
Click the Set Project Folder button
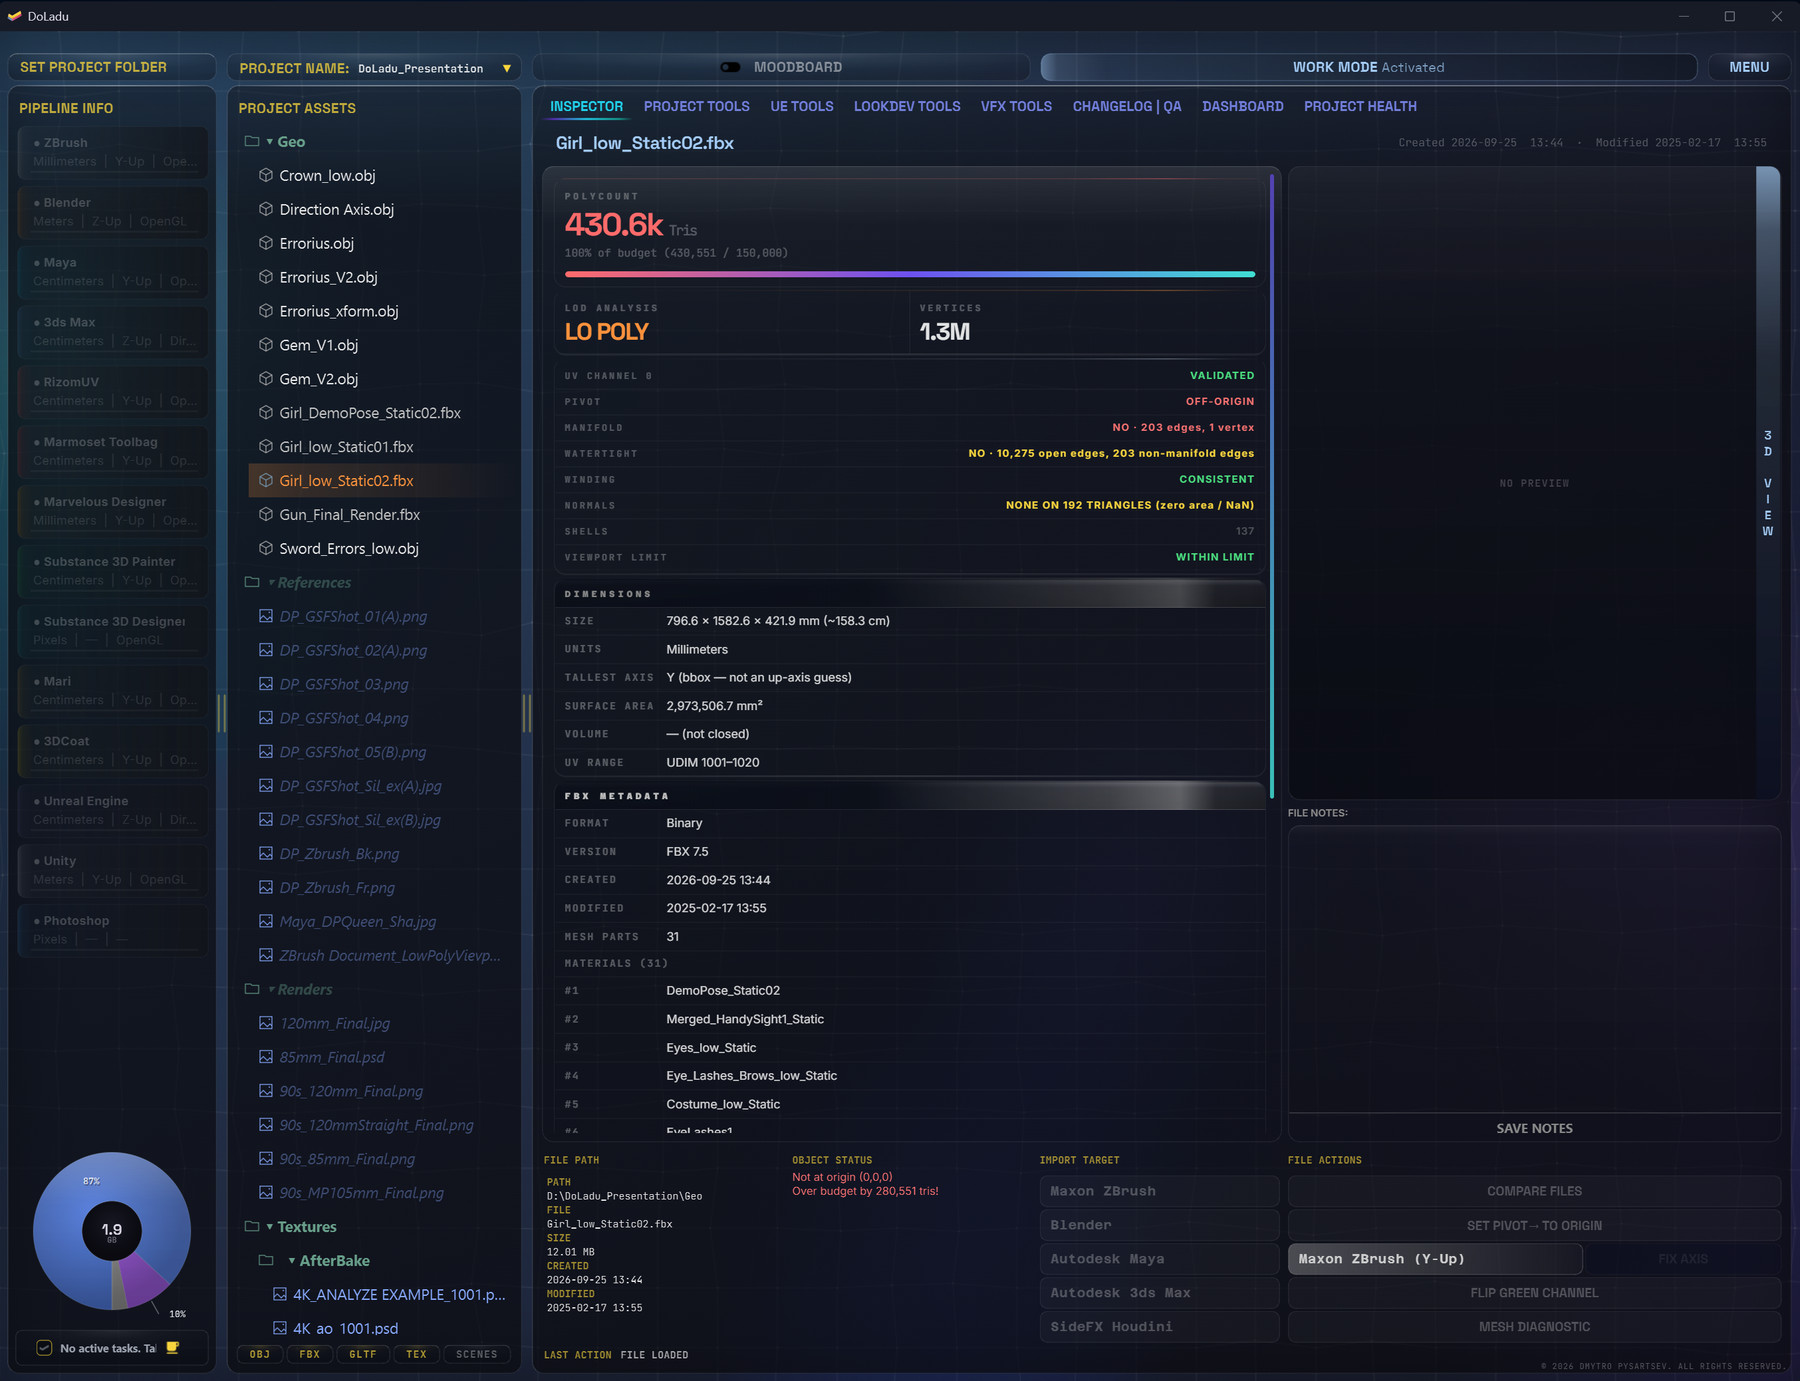point(112,67)
